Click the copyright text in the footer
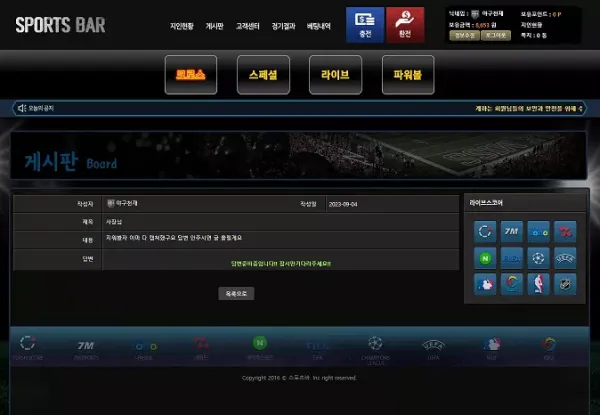The height and width of the screenshot is (415, 600). pyautogui.click(x=299, y=378)
